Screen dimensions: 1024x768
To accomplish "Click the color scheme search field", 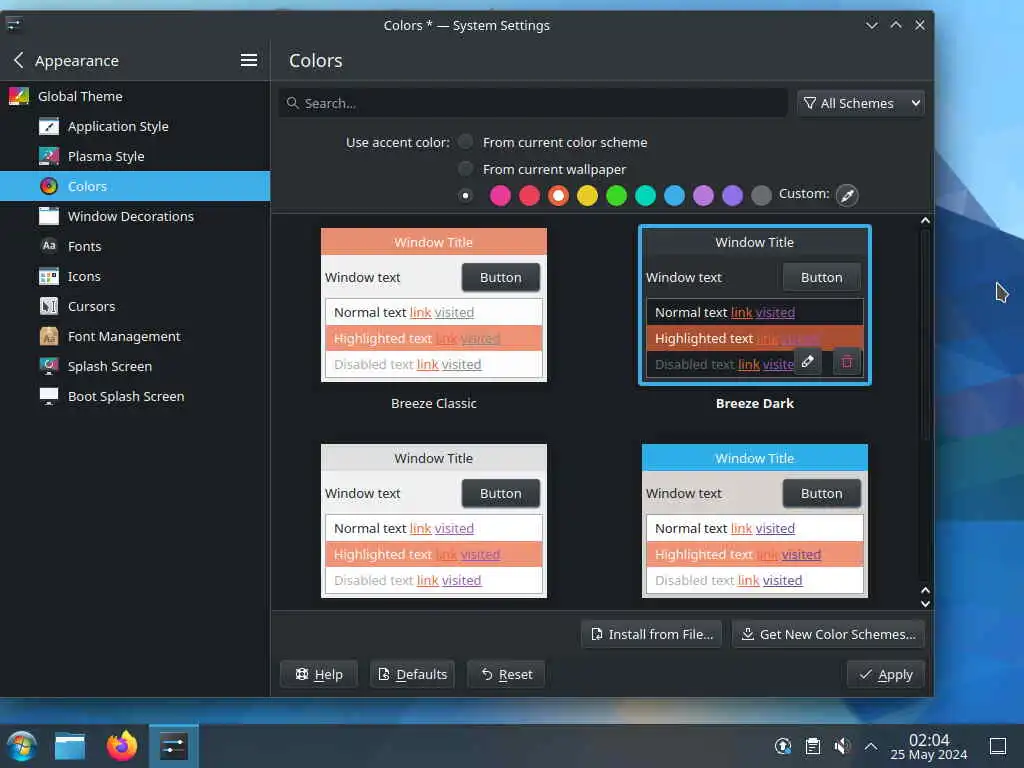I will (533, 103).
